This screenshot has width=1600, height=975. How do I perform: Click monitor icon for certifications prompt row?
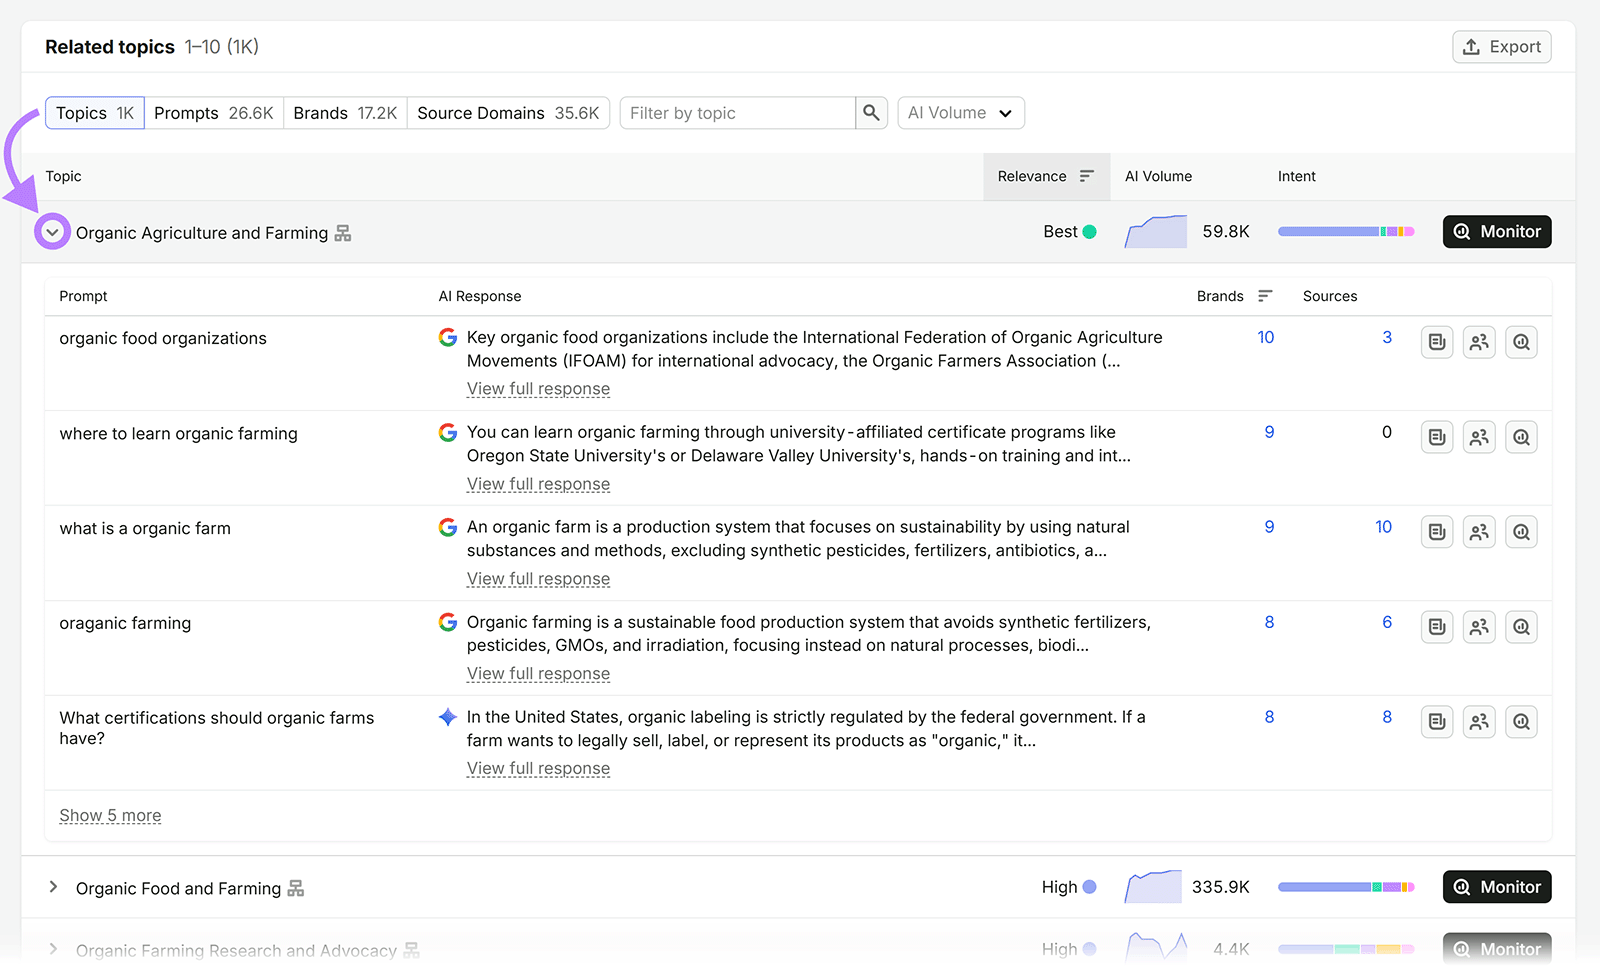[x=1521, y=722]
